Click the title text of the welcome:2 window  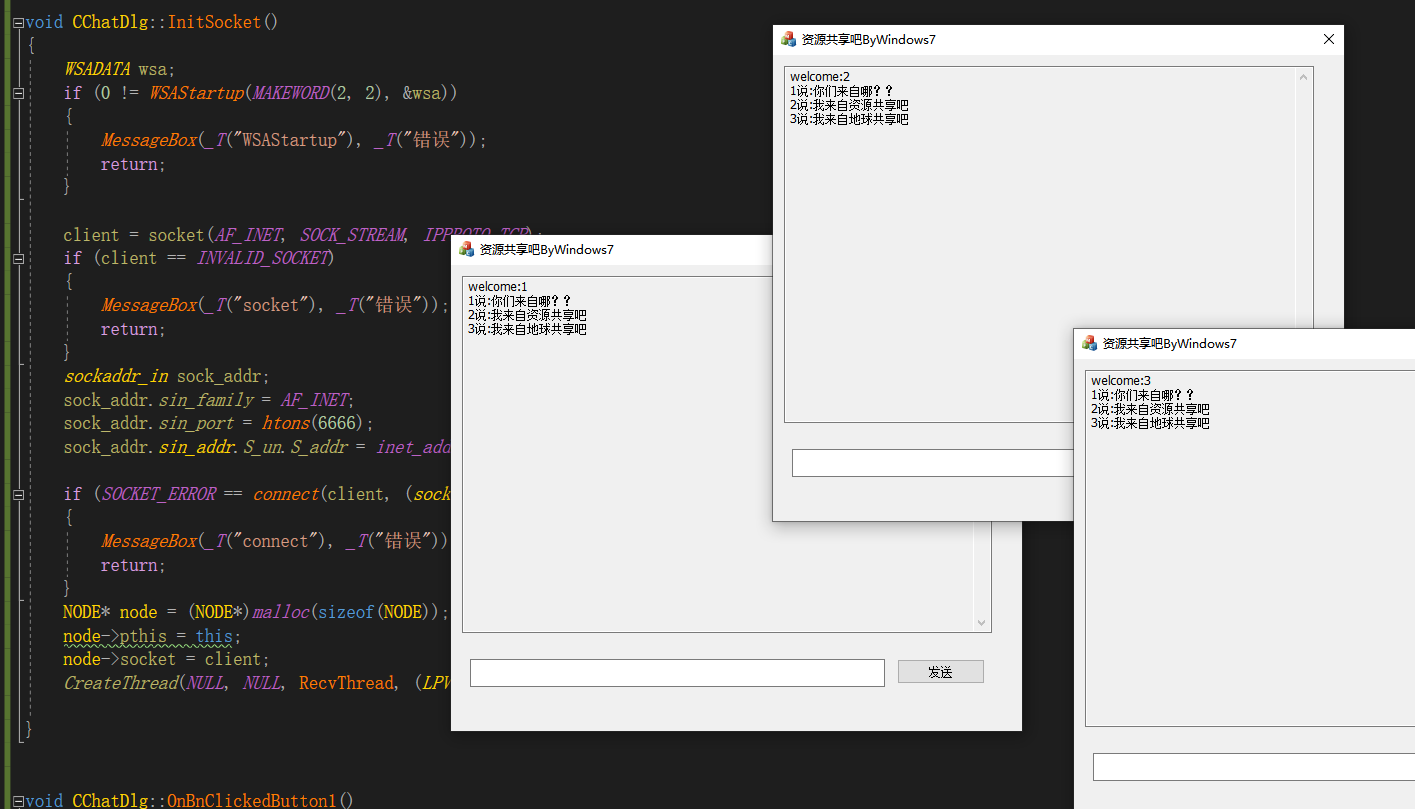(x=869, y=40)
